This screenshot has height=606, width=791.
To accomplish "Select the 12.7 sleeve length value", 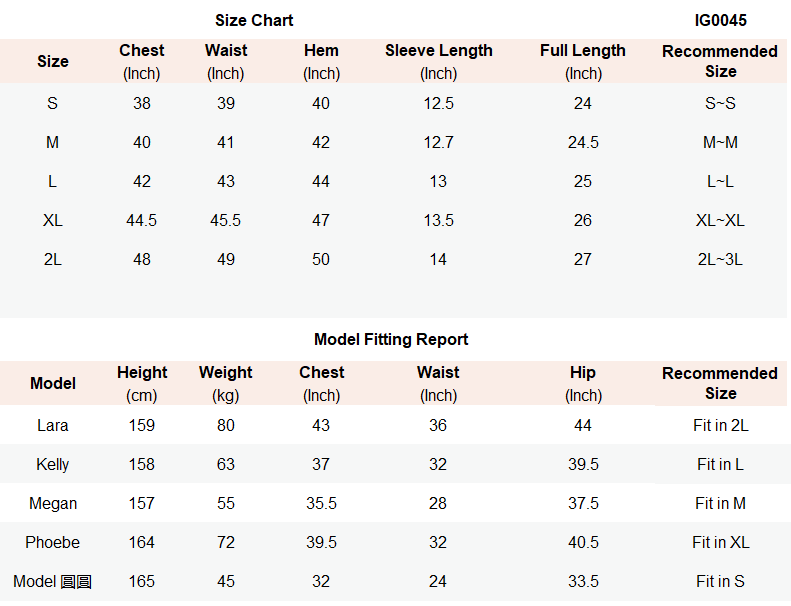I will pos(438,142).
